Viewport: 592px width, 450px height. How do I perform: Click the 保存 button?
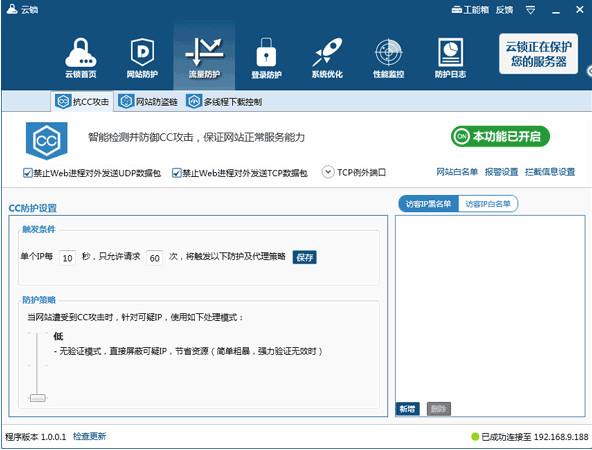point(304,257)
